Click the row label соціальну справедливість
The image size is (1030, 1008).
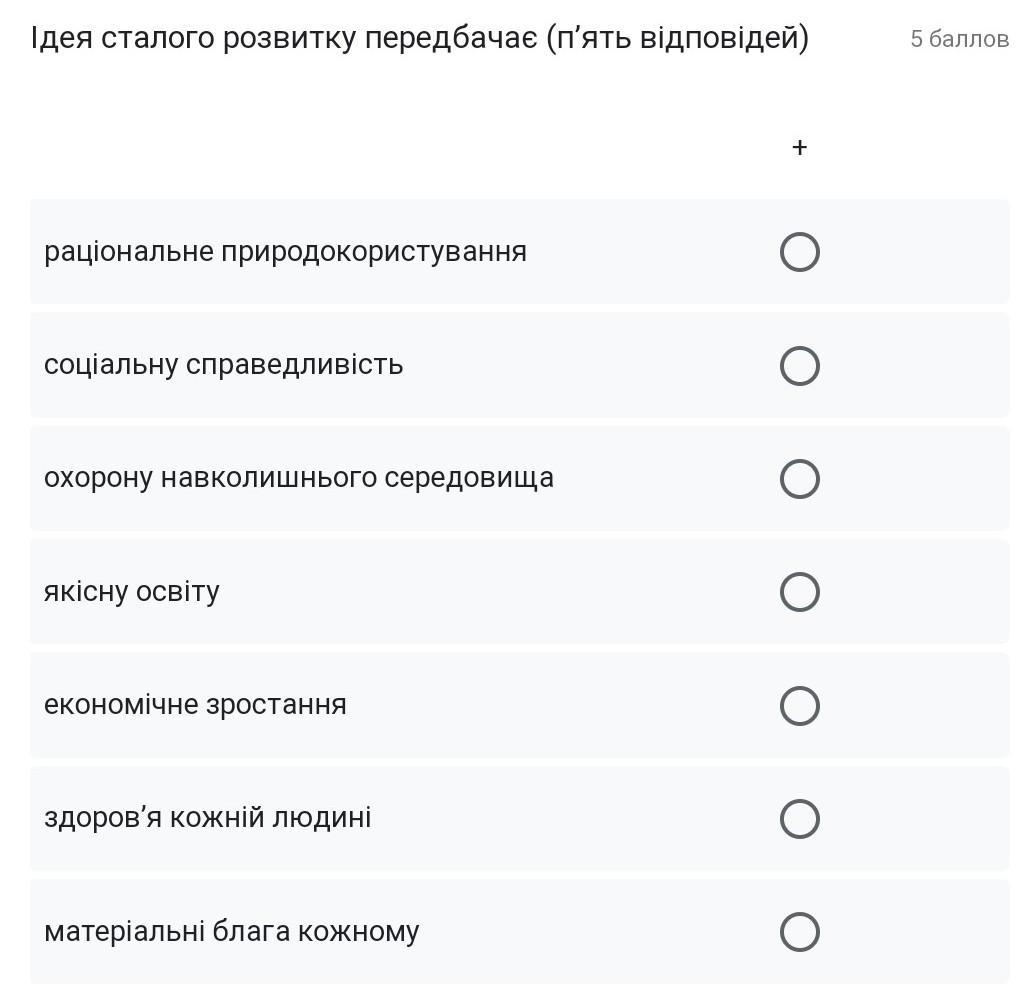click(x=223, y=365)
